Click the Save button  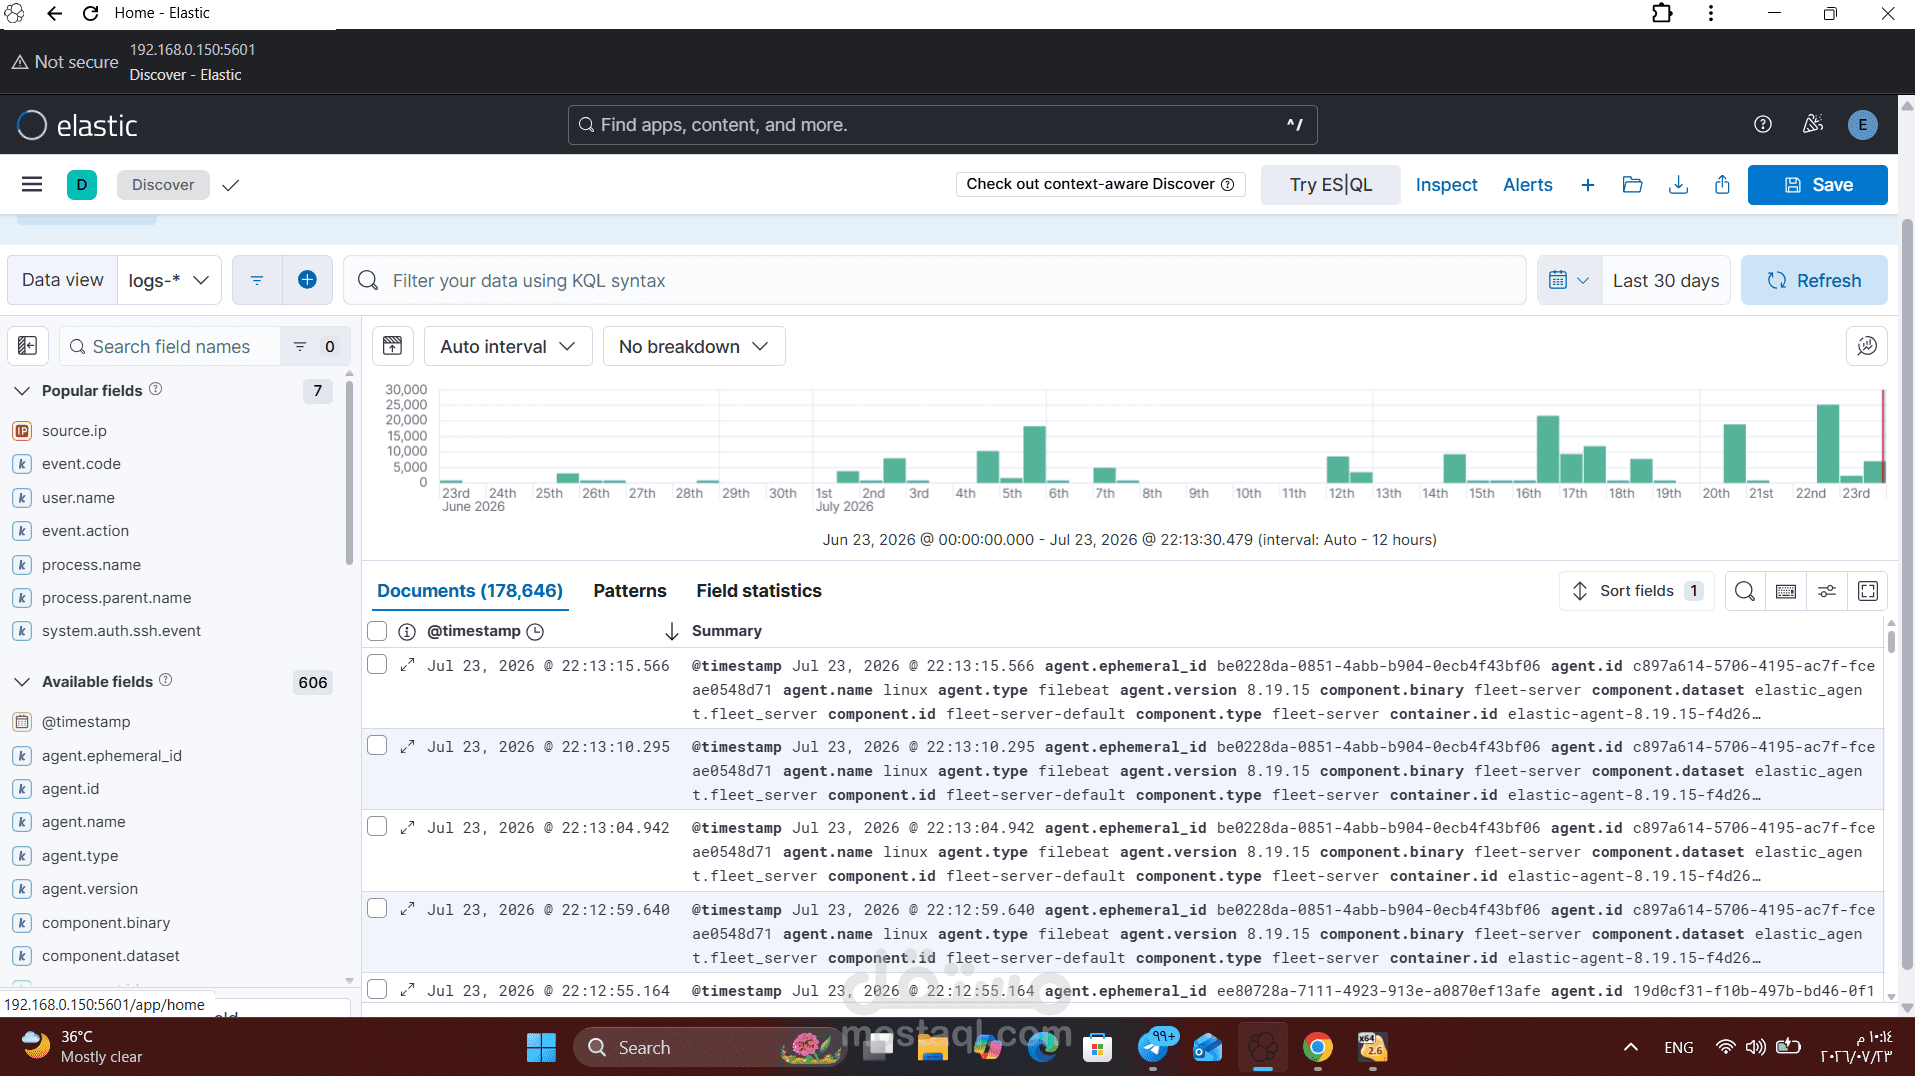pos(1817,185)
